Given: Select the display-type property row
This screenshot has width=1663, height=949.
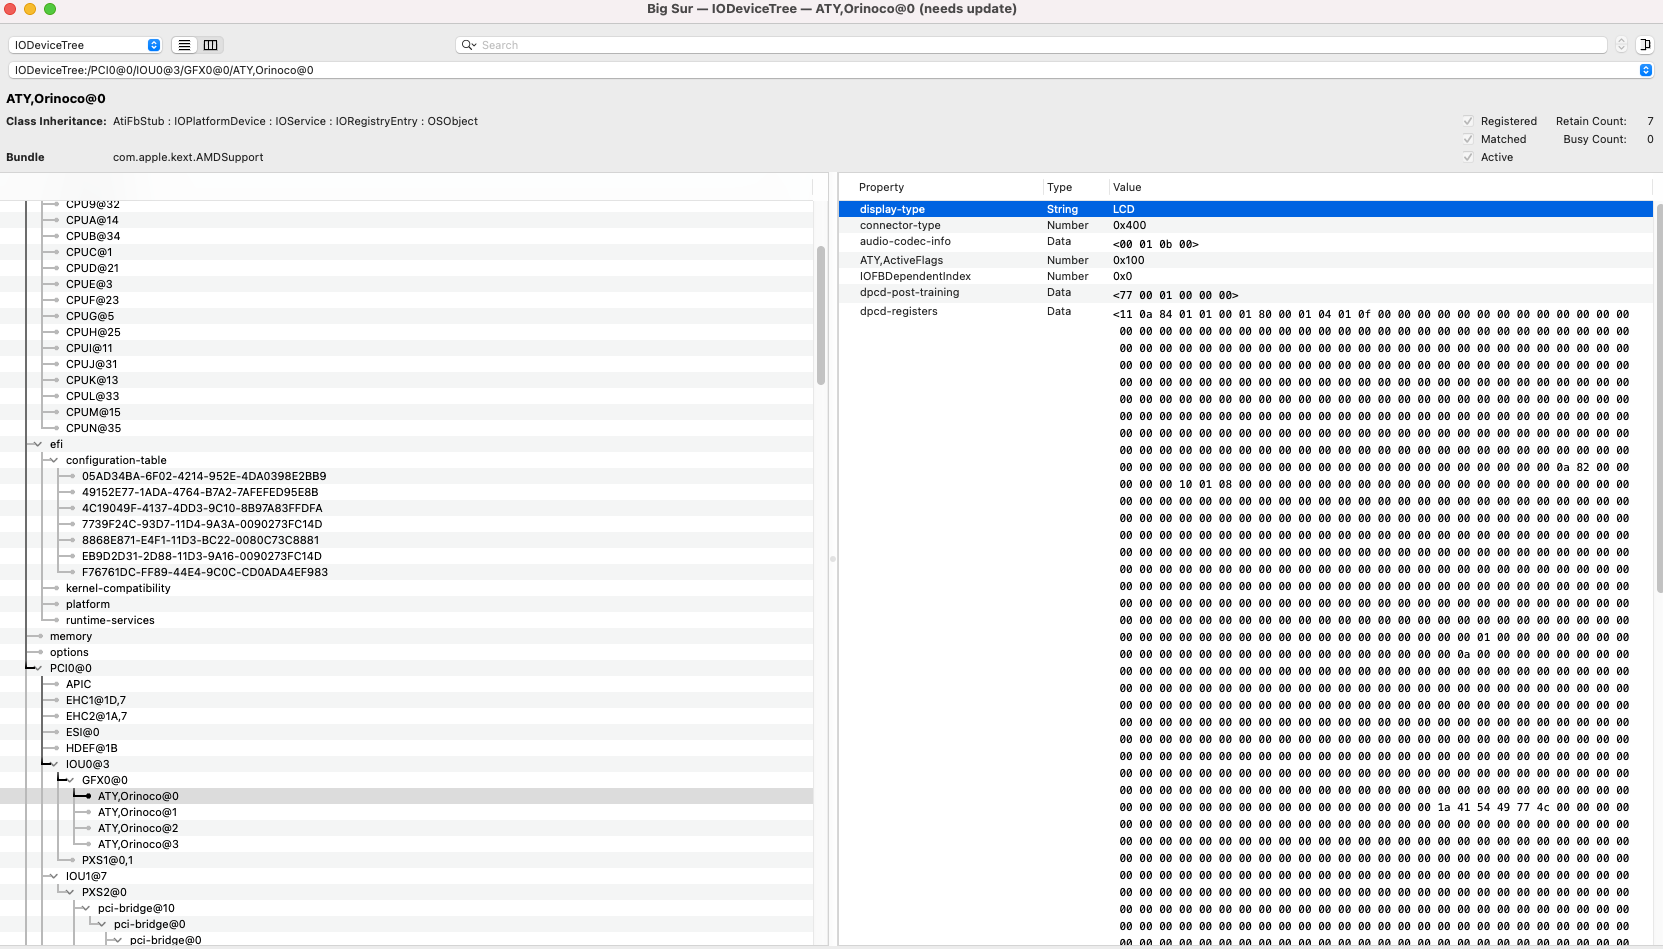Looking at the screenshot, I should 1245,209.
